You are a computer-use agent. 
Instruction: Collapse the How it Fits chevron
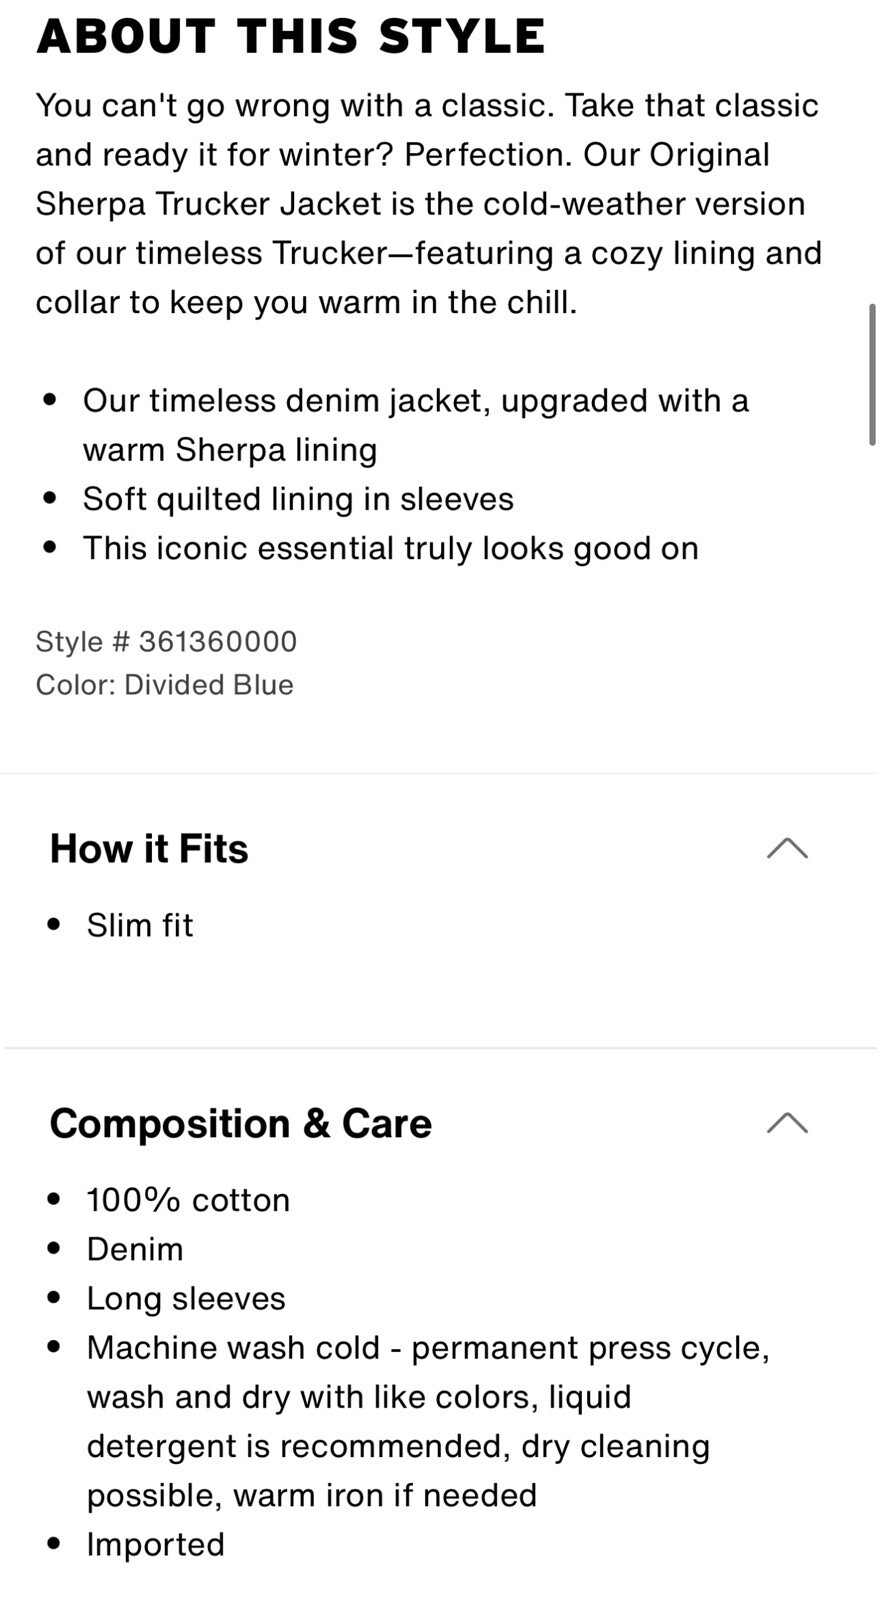787,848
